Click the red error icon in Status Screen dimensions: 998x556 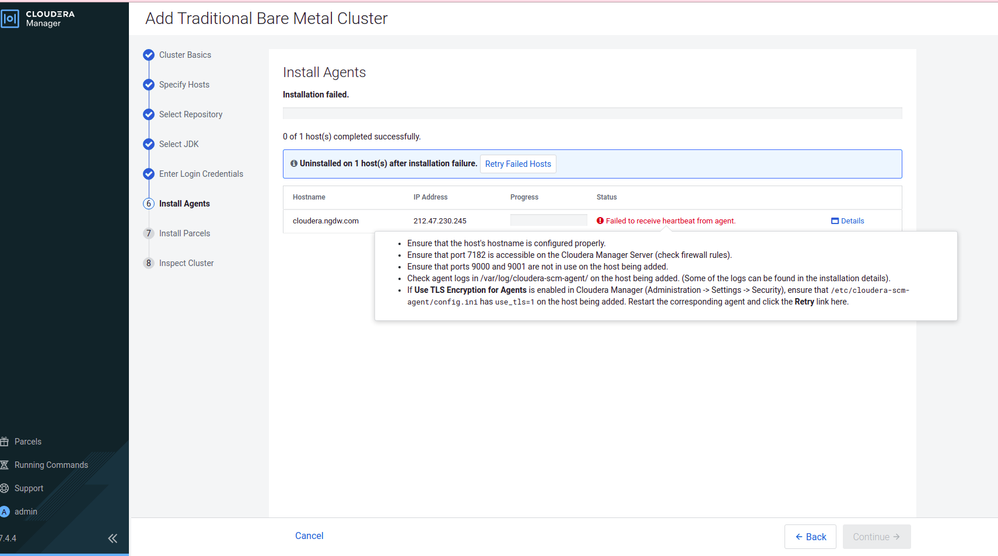point(600,221)
